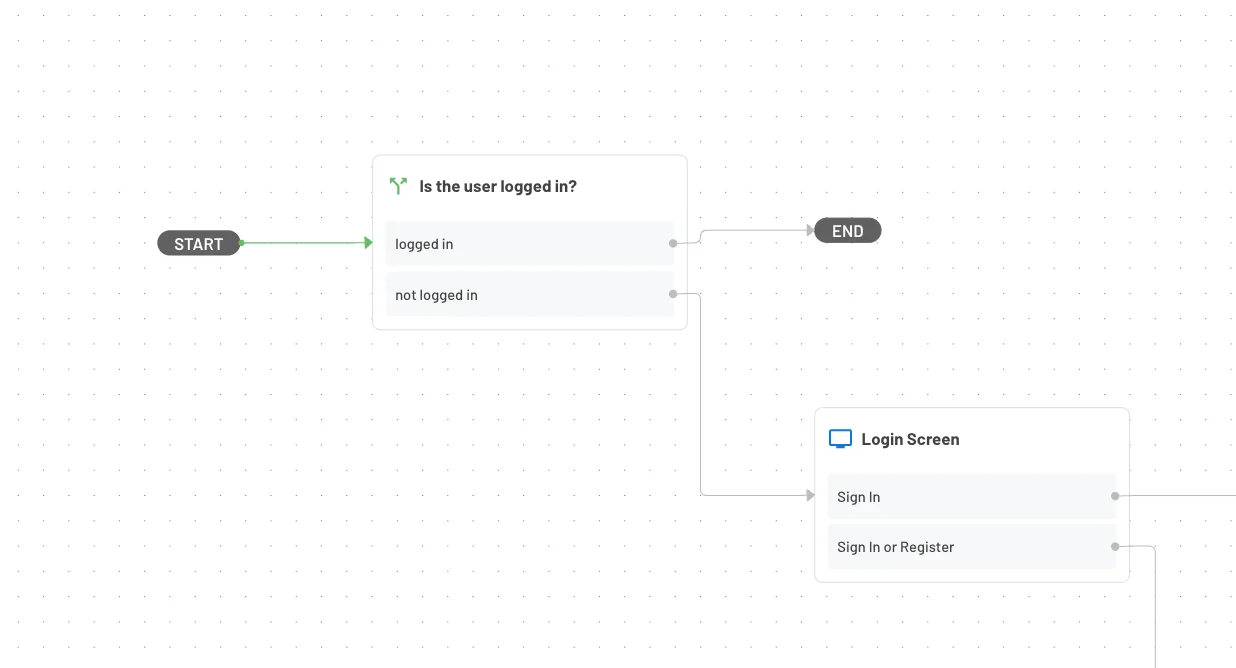This screenshot has height=668, width=1236.
Task: Click the line extending right from "Sign In"
Action: click(1190, 494)
